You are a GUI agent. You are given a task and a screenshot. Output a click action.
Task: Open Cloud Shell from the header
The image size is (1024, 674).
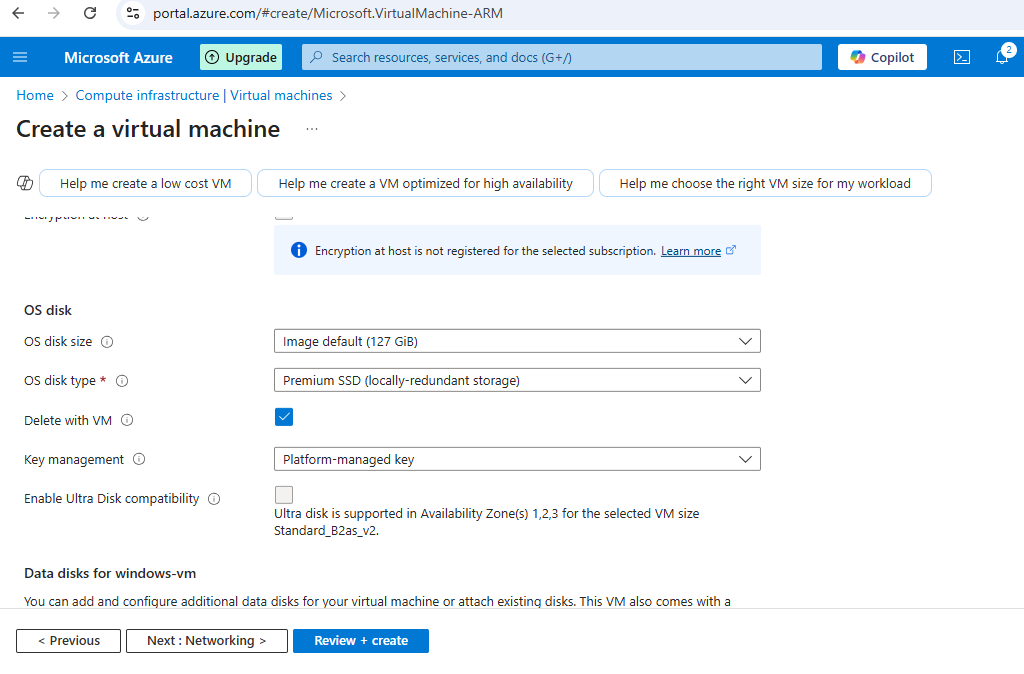click(x=962, y=57)
